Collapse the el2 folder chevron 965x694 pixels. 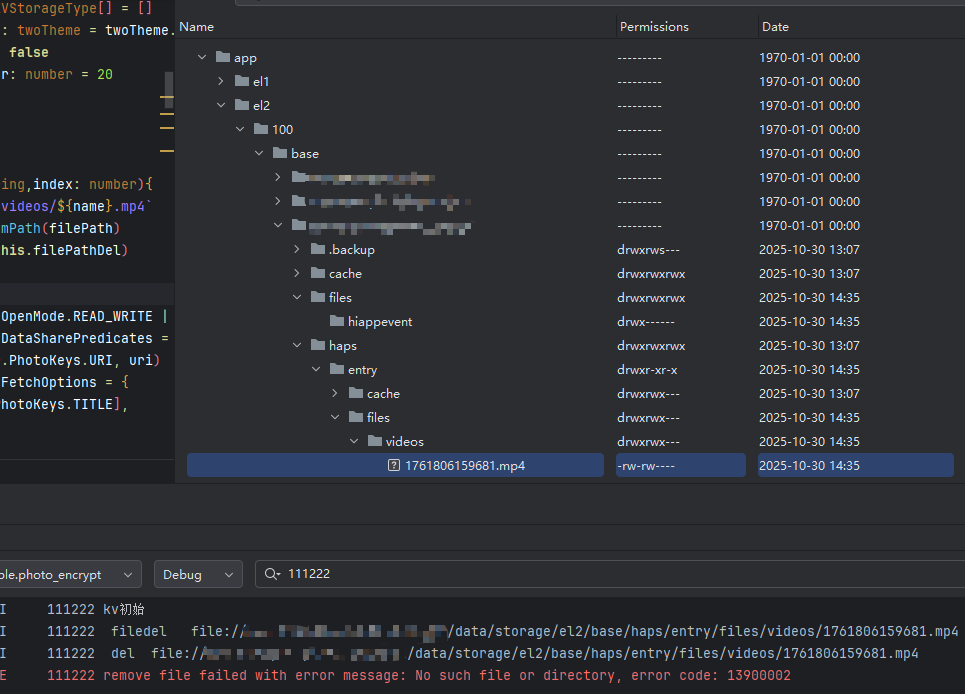tap(221, 105)
